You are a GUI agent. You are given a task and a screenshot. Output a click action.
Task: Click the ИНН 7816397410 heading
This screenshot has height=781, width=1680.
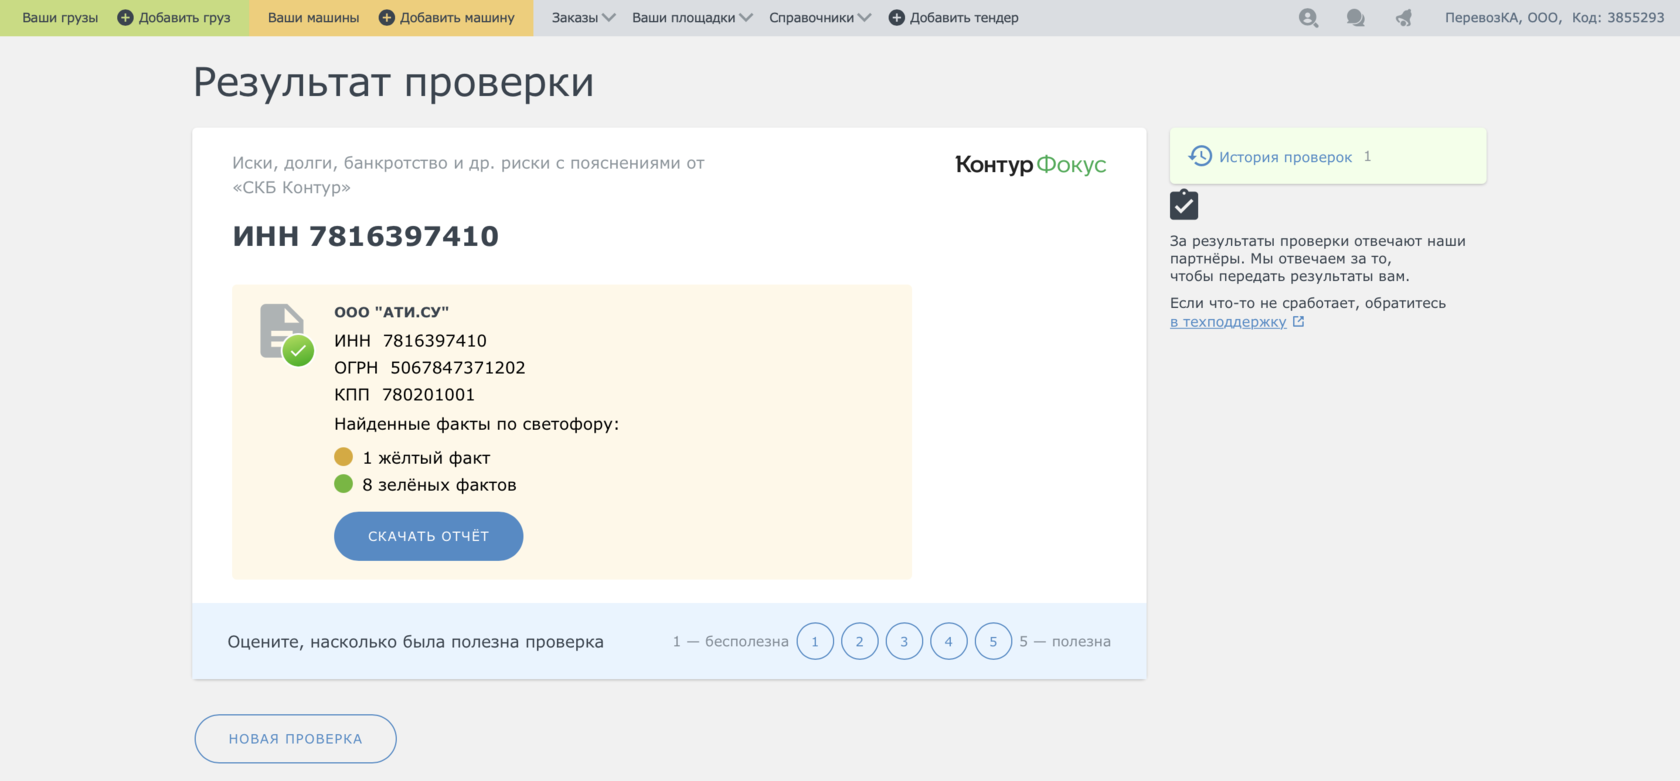pyautogui.click(x=365, y=236)
